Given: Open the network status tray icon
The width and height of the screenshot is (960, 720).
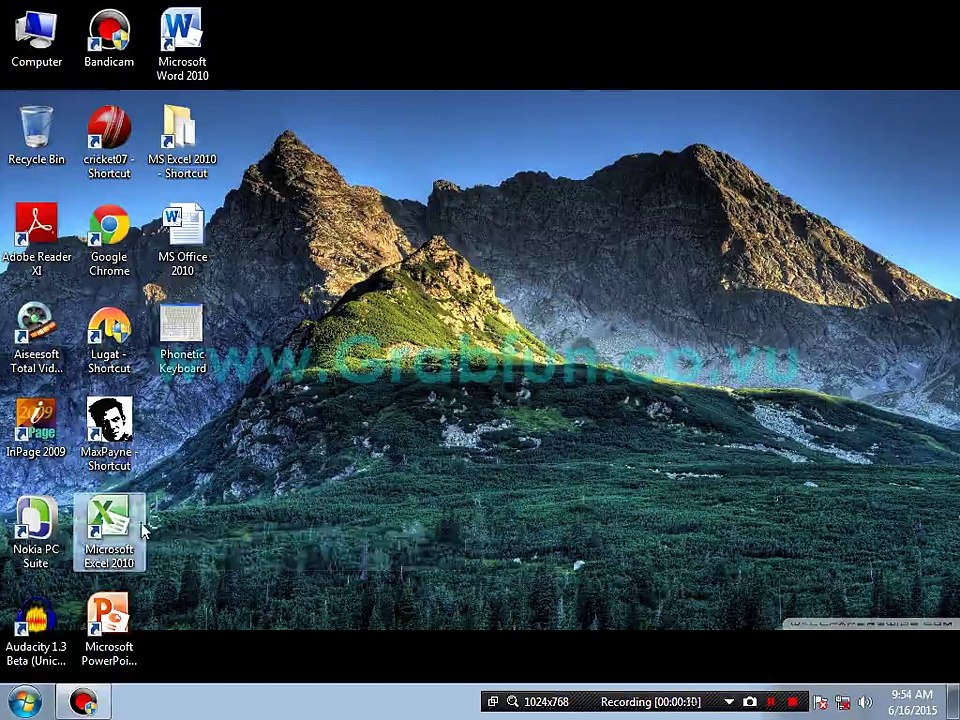Looking at the screenshot, I should (x=843, y=702).
